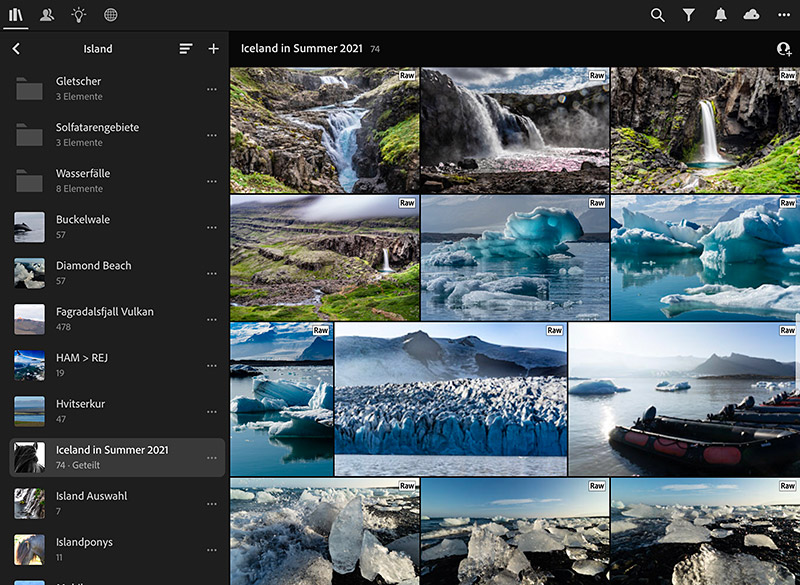Open the inflatable boats photo thumbnail

pos(683,398)
